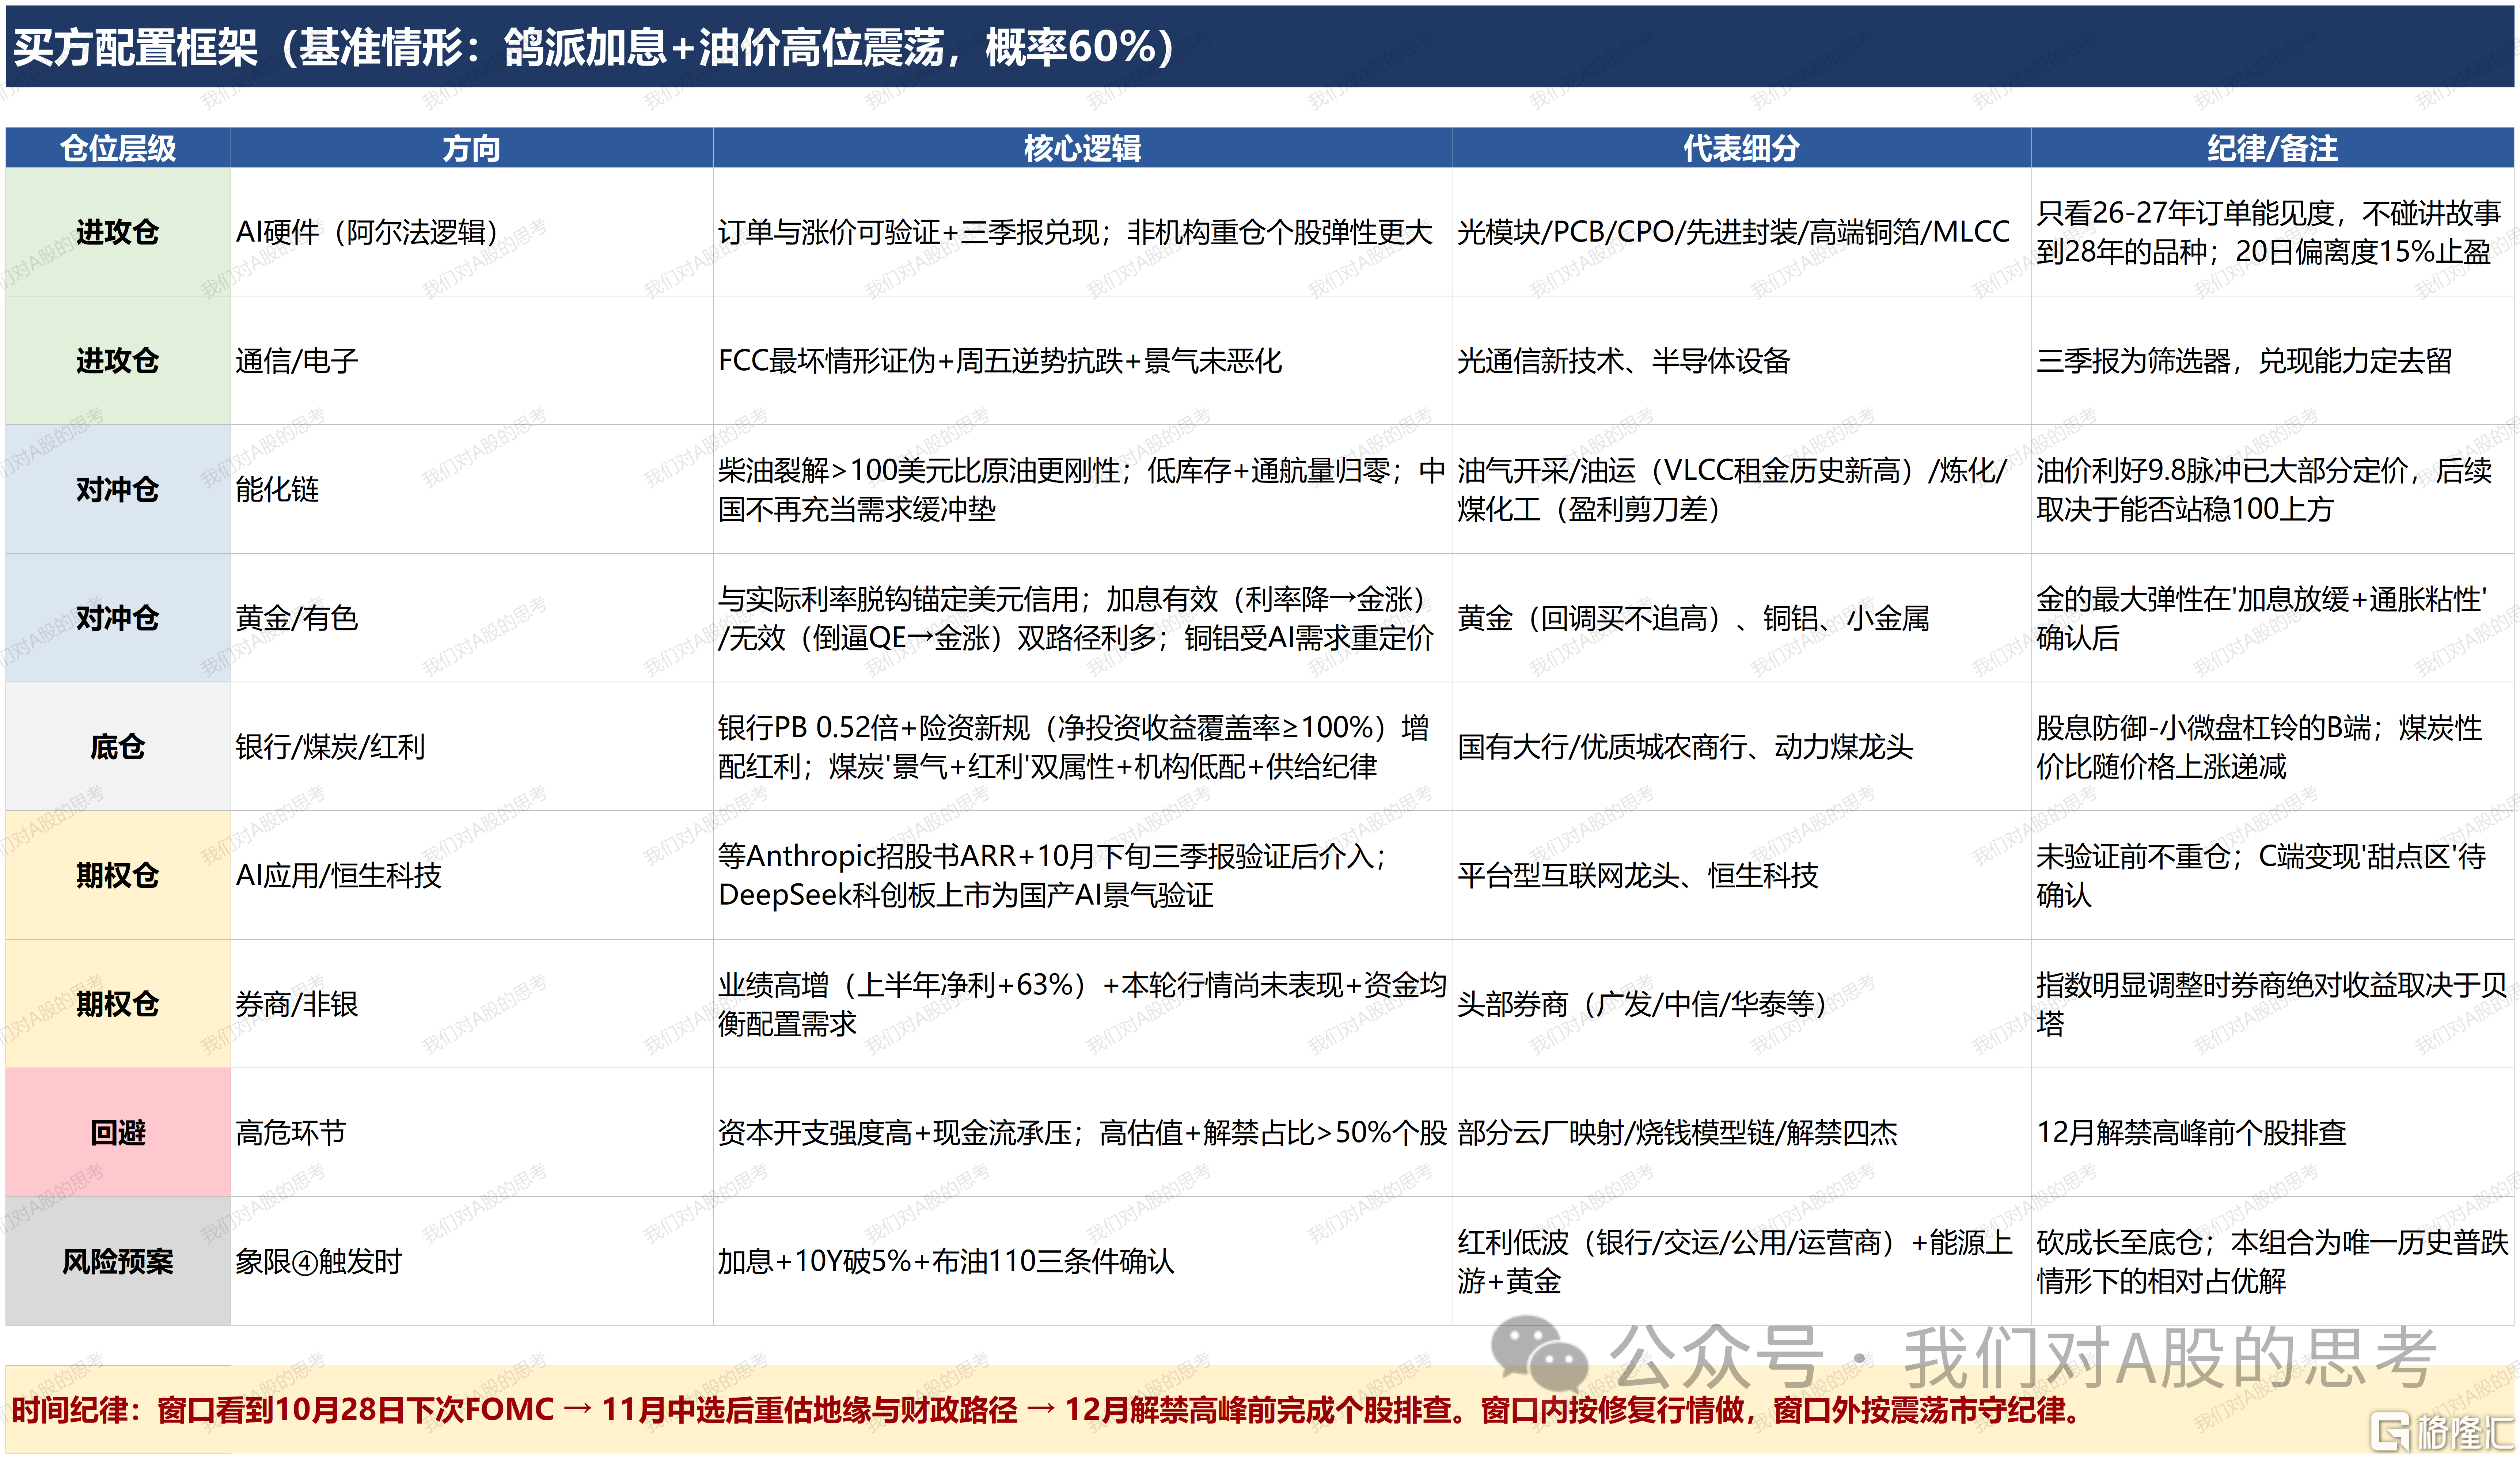This screenshot has width=2520, height=1459.
Task: Select '进攻仓' cell in 通信/电子 row
Action: (x=118, y=360)
